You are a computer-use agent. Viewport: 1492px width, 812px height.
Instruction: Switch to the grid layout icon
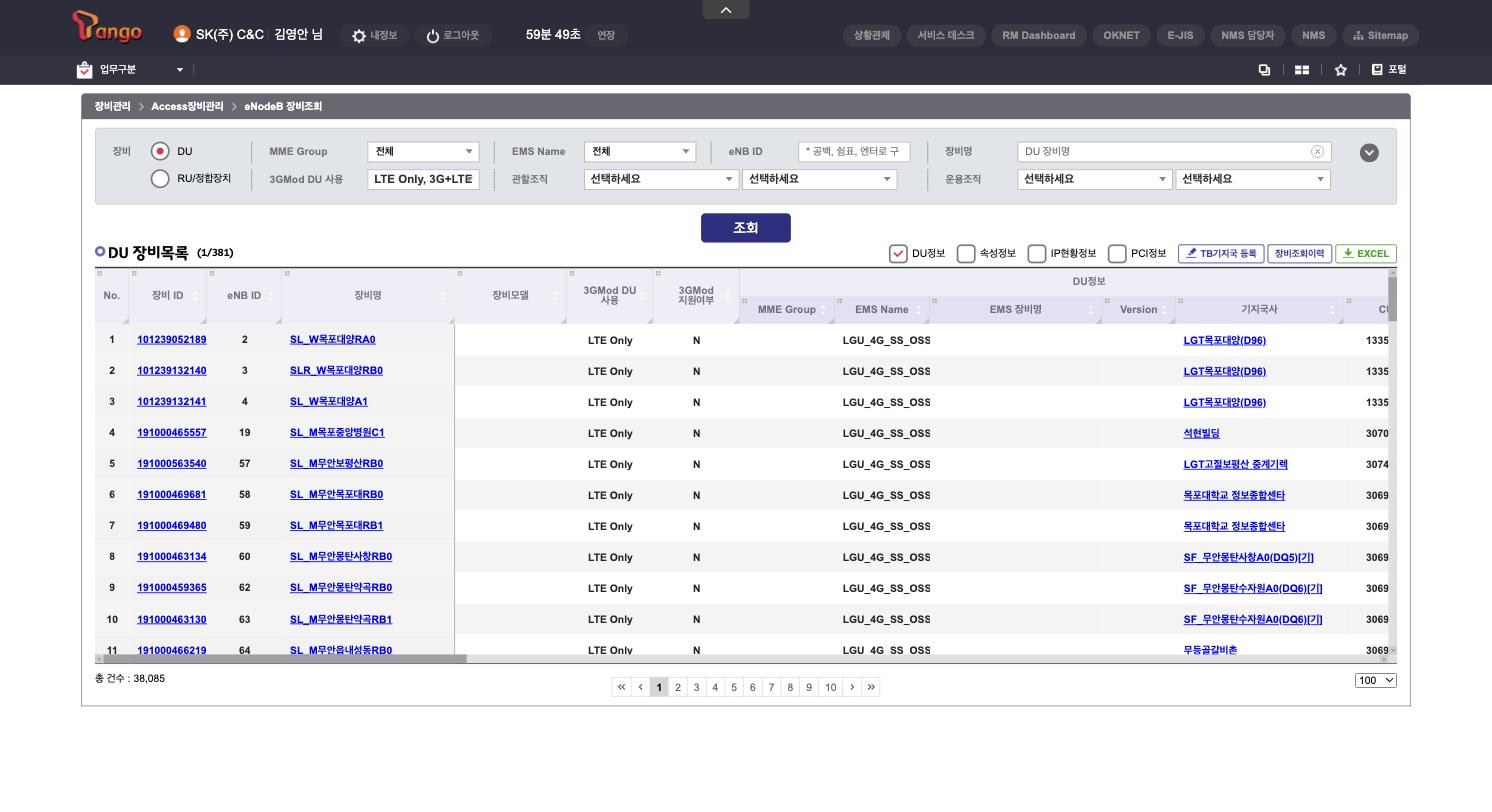[x=1302, y=70]
